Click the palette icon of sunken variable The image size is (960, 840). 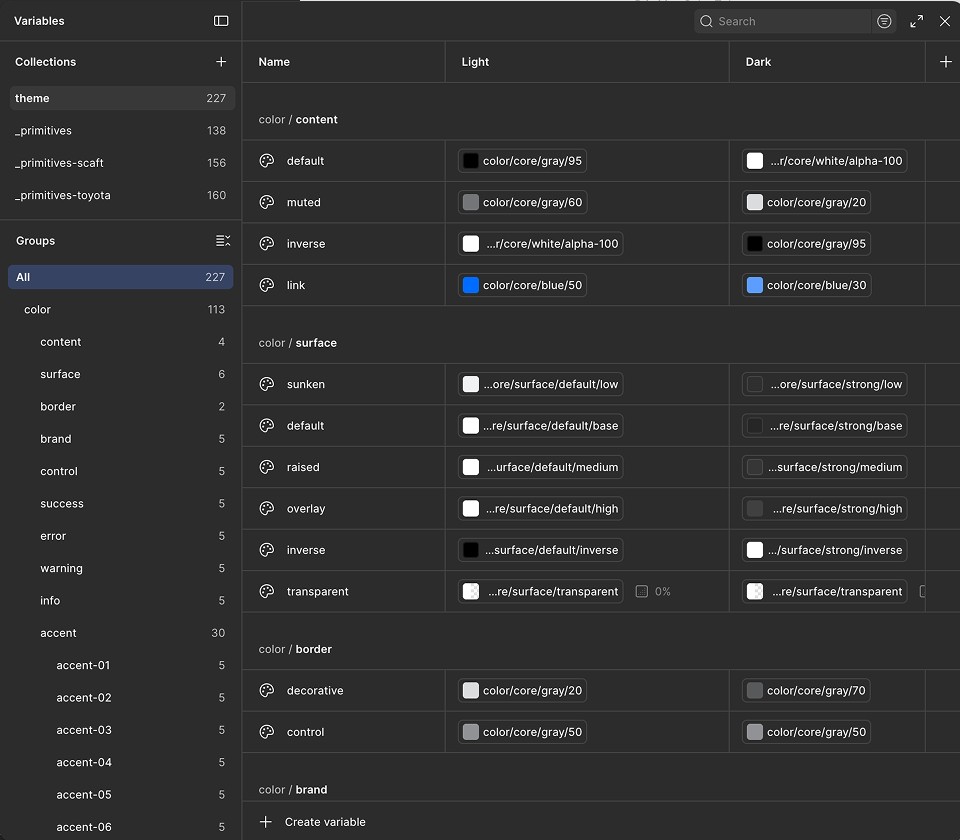click(267, 384)
